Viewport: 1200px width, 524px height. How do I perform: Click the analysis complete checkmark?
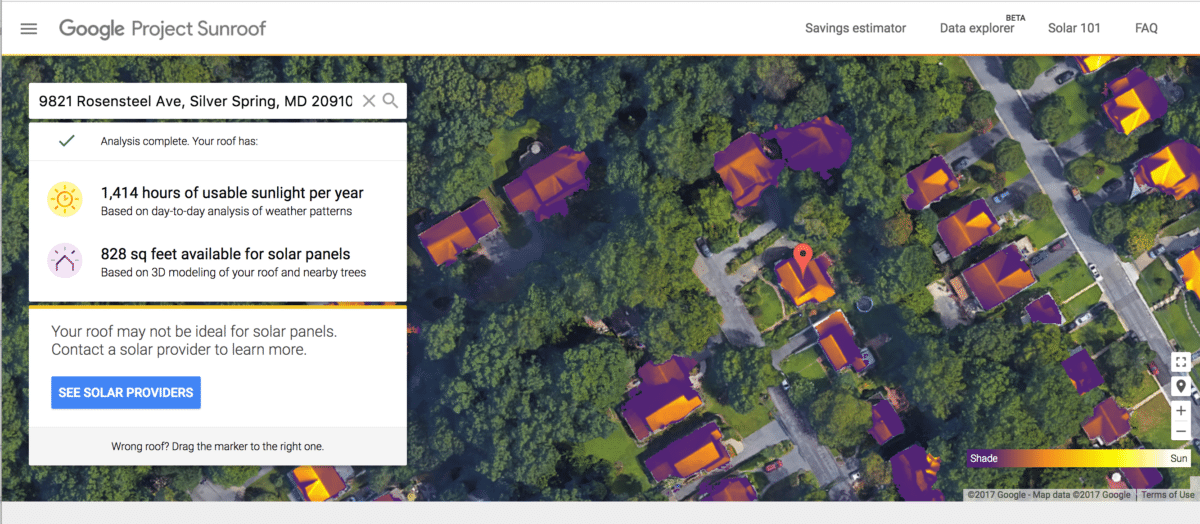pyautogui.click(x=67, y=141)
